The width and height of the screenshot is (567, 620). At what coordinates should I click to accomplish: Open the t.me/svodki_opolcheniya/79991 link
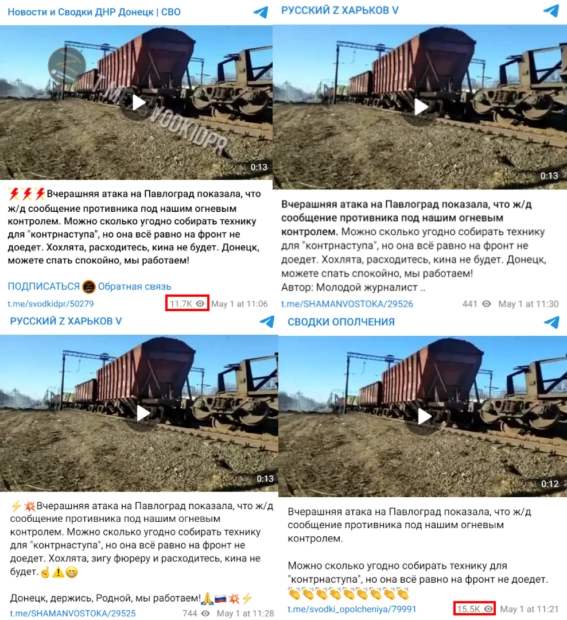coord(352,609)
